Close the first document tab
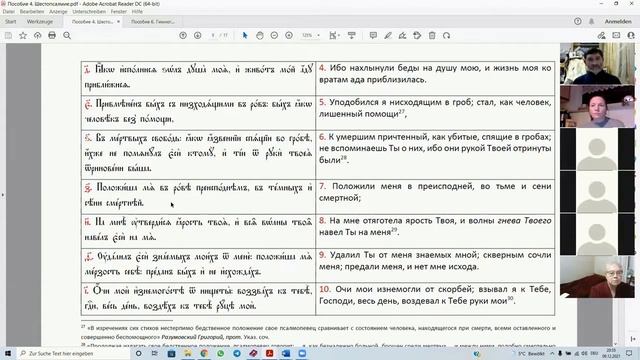Screen dimensions: 640x360 point(118,22)
